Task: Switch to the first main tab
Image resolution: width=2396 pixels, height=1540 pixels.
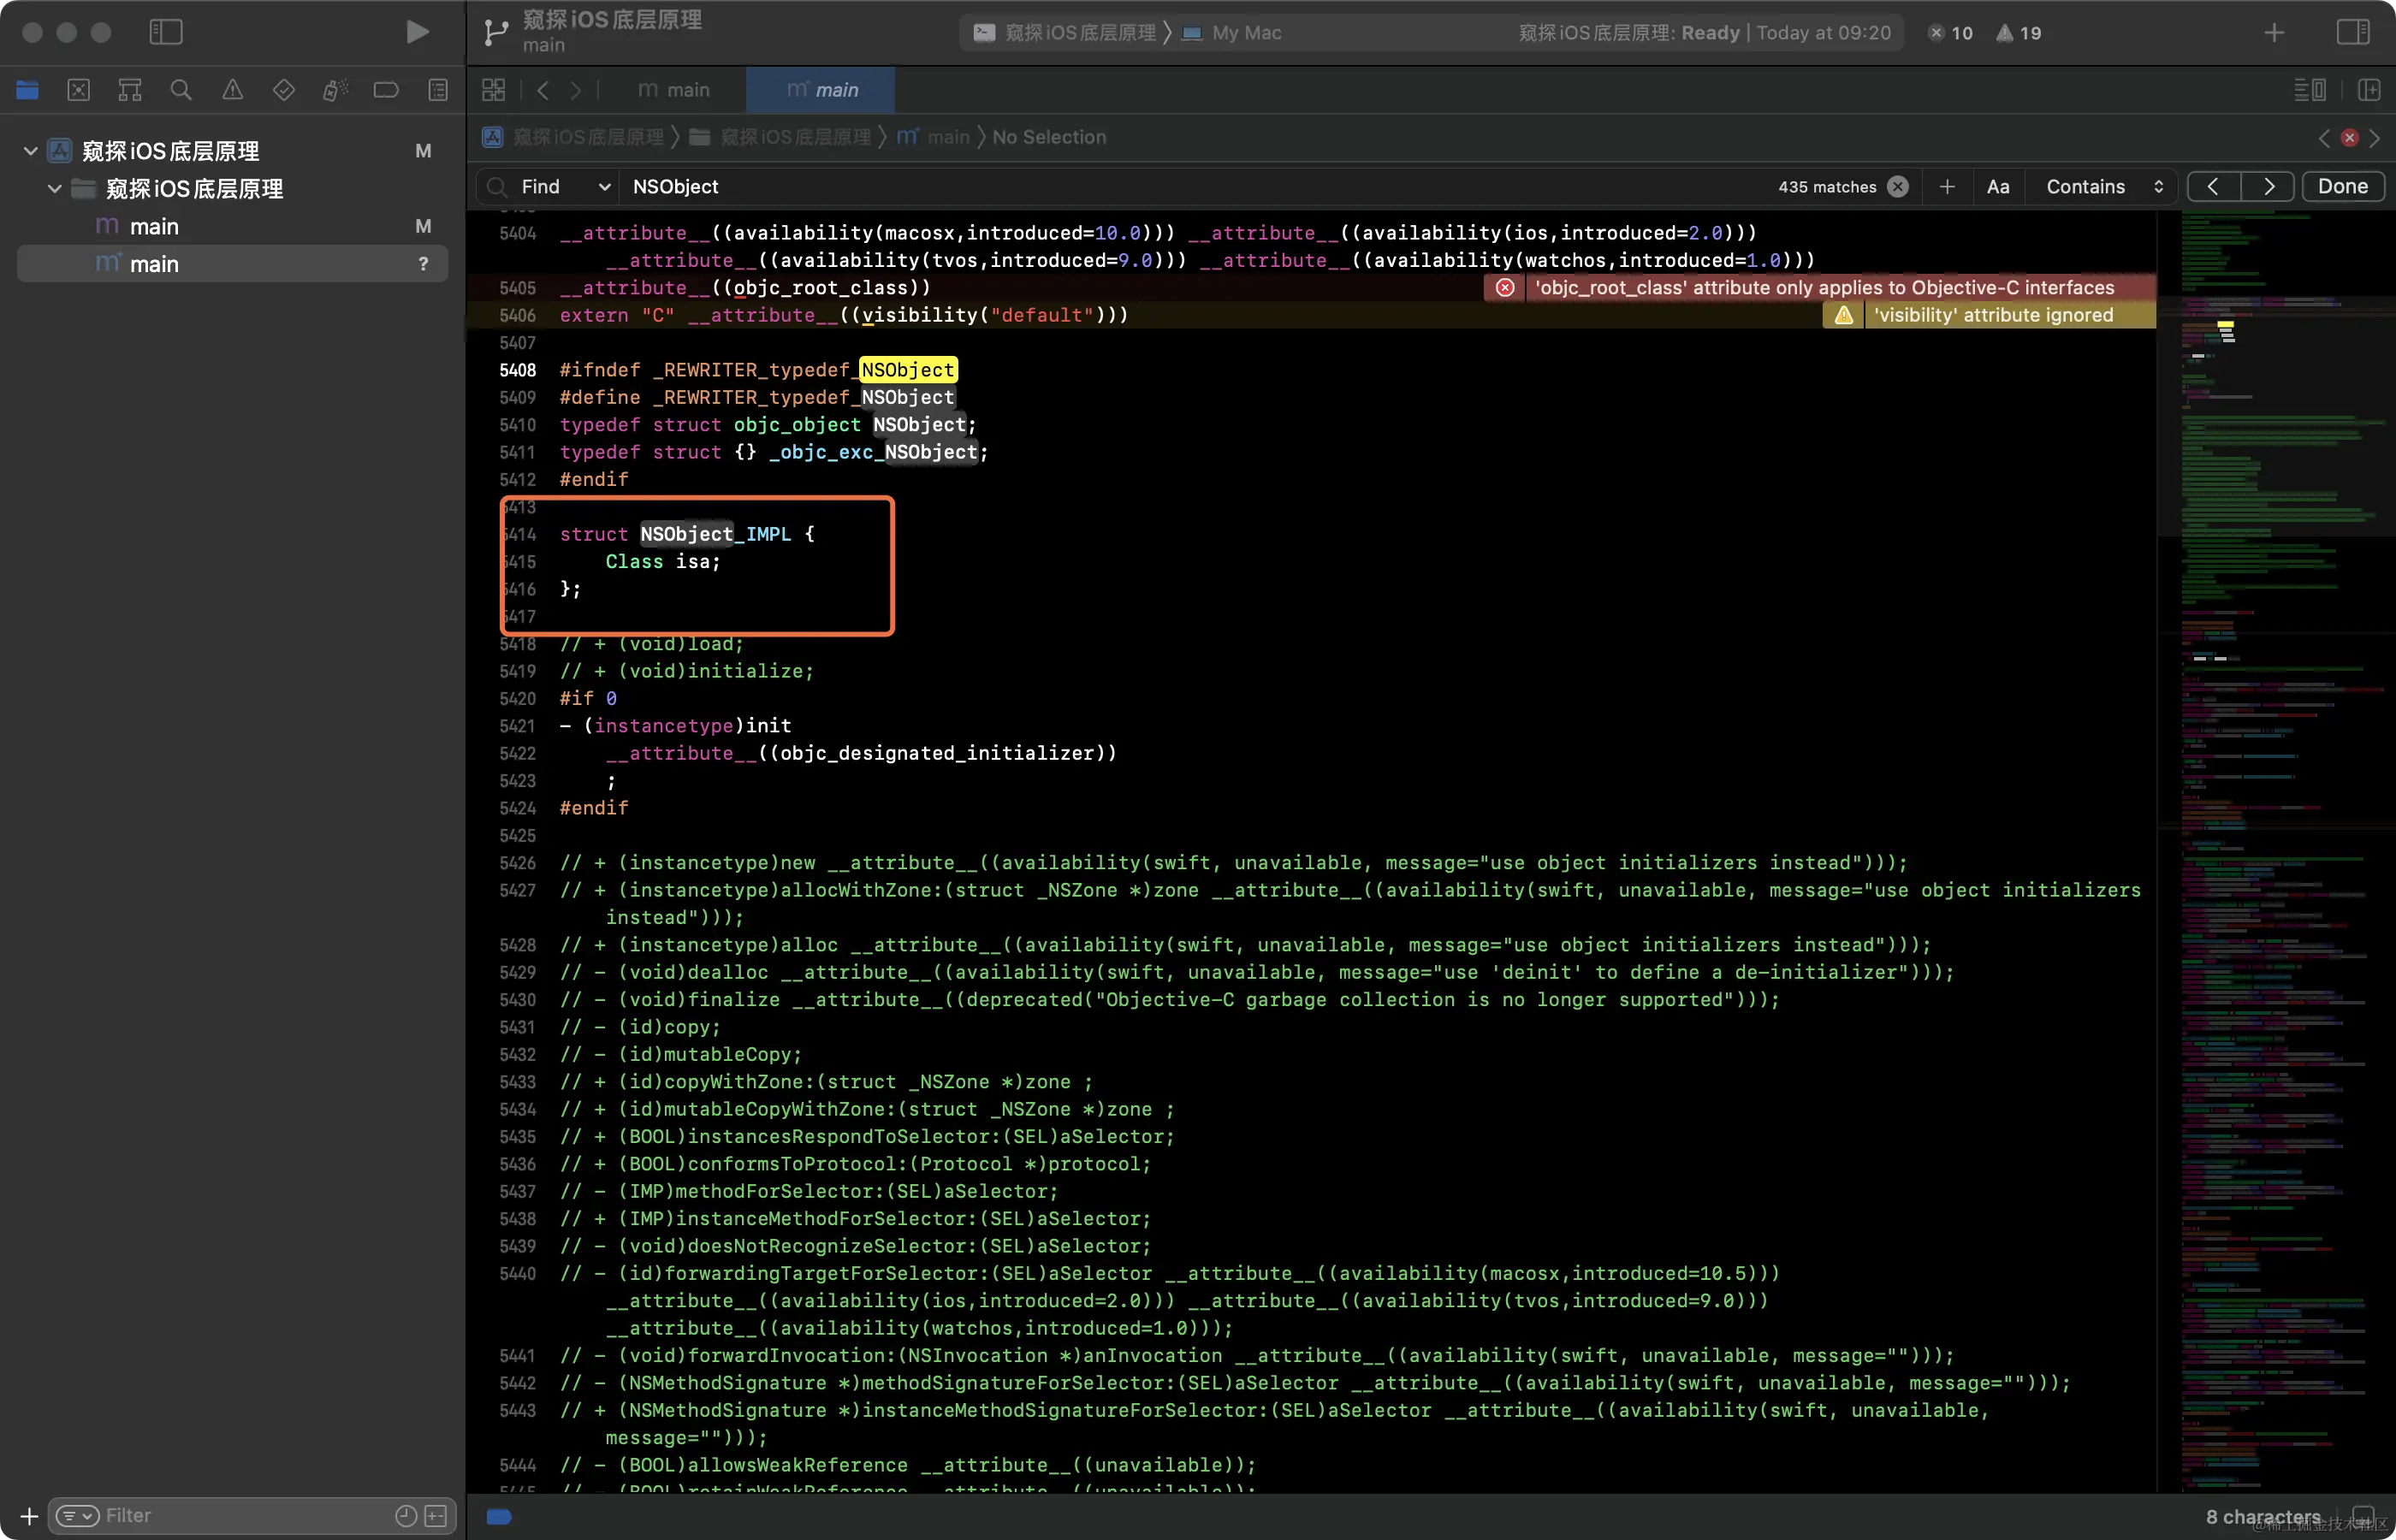Action: click(674, 90)
